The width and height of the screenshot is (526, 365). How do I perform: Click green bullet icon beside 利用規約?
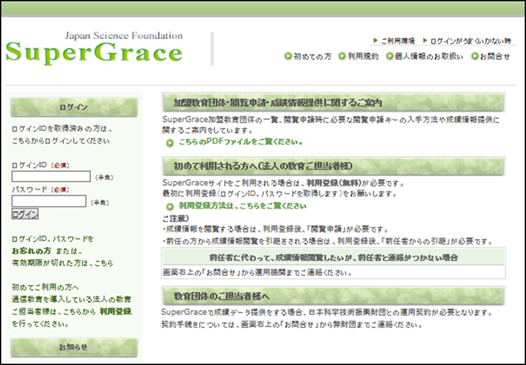(342, 56)
